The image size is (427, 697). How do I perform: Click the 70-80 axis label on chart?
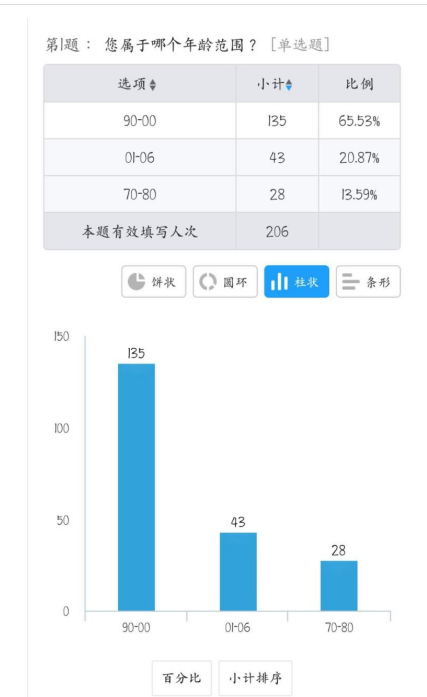[339, 627]
